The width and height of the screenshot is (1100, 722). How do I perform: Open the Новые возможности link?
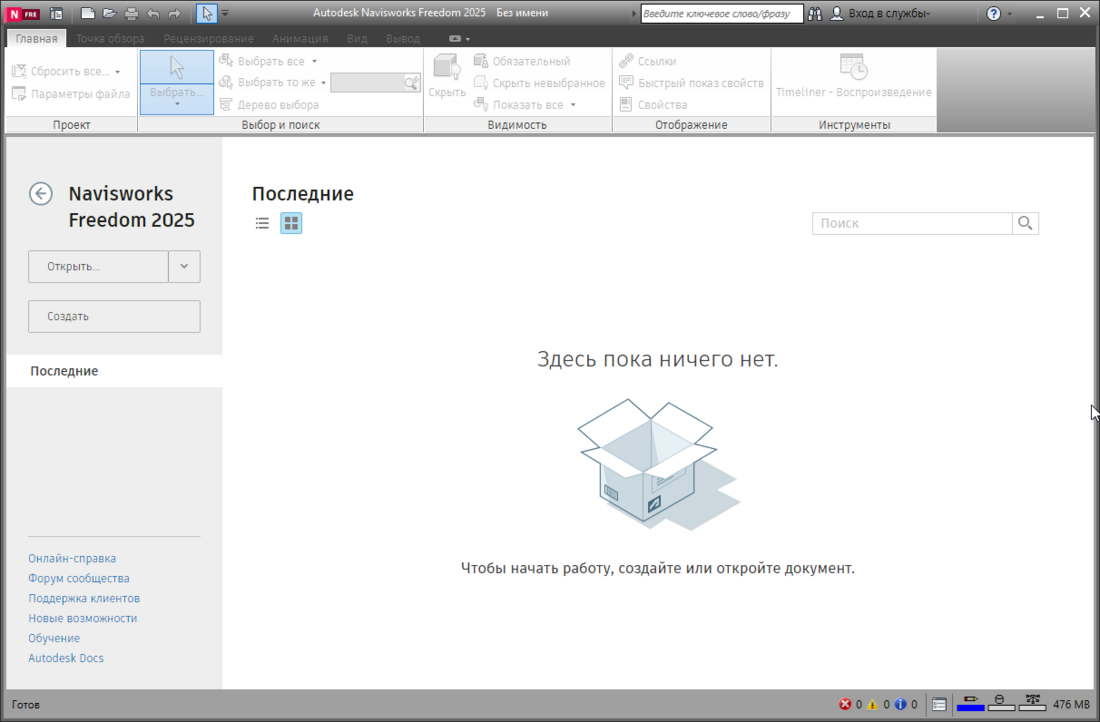tap(83, 618)
